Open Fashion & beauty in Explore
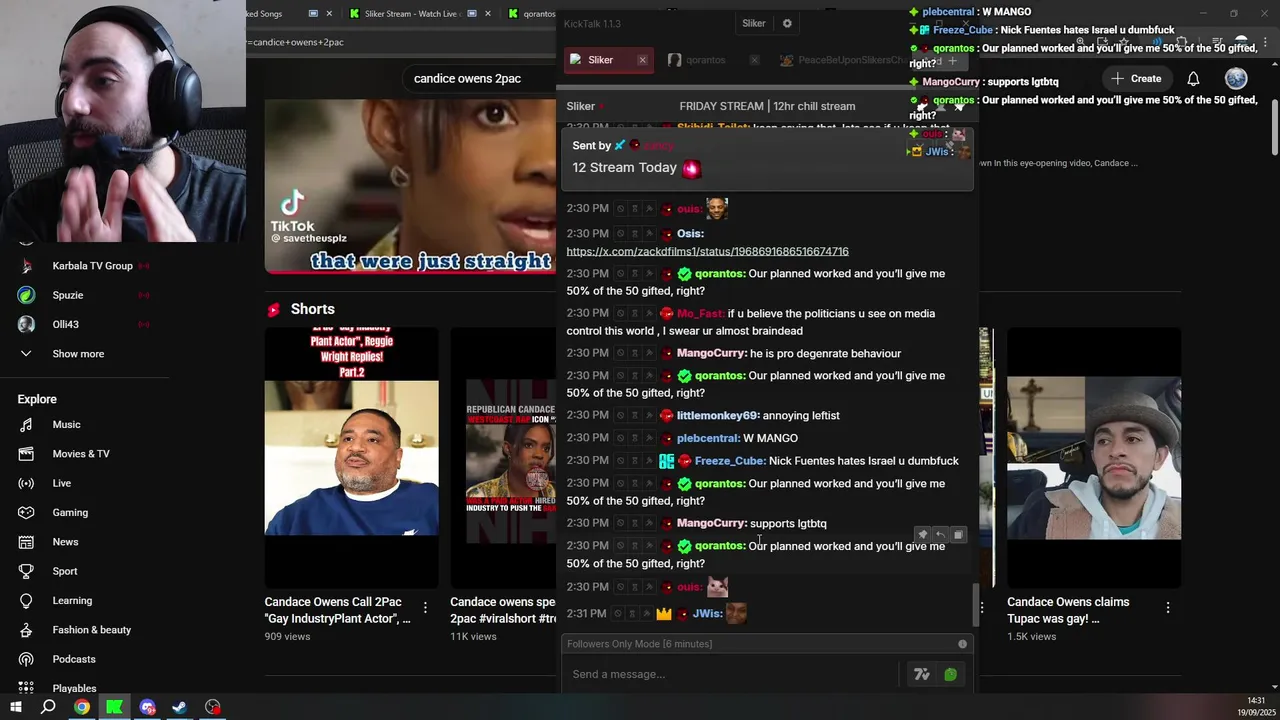The image size is (1280, 720). (x=92, y=630)
